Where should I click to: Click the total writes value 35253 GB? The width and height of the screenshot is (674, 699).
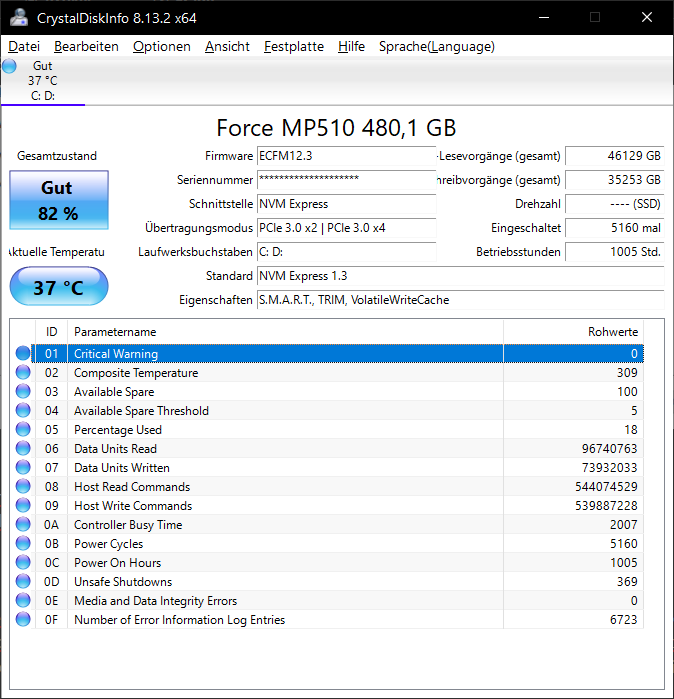(x=615, y=180)
